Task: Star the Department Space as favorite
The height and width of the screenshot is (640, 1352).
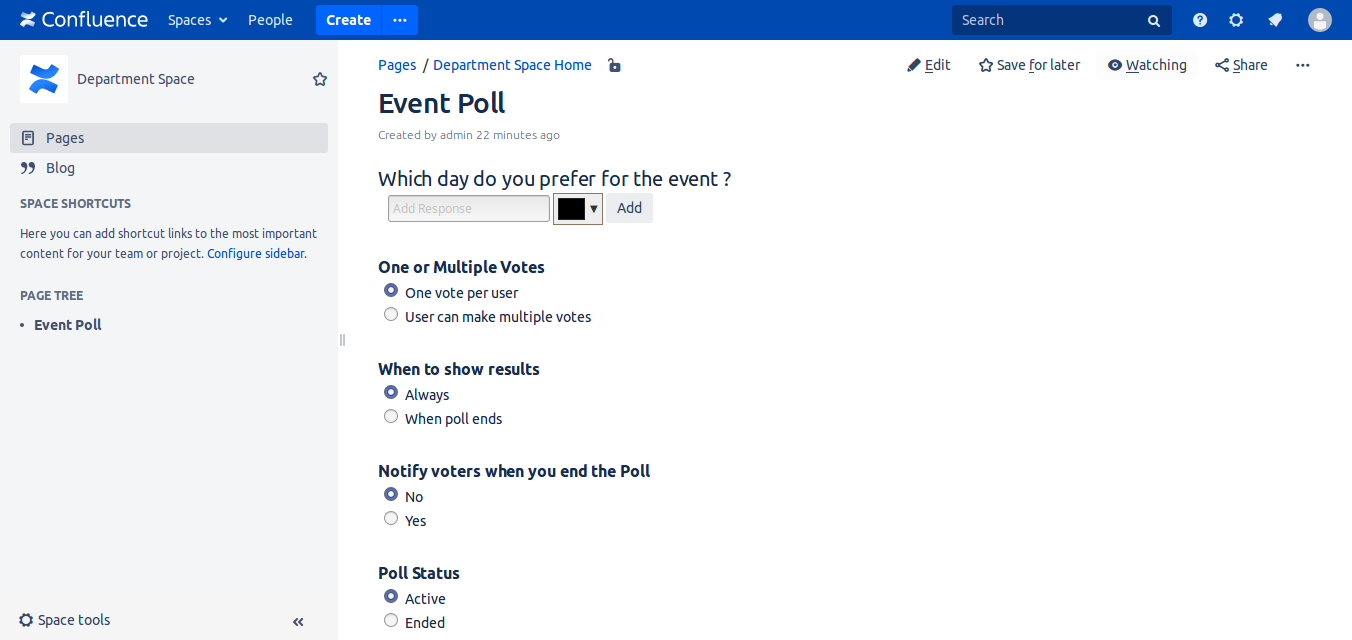Action: [x=320, y=79]
